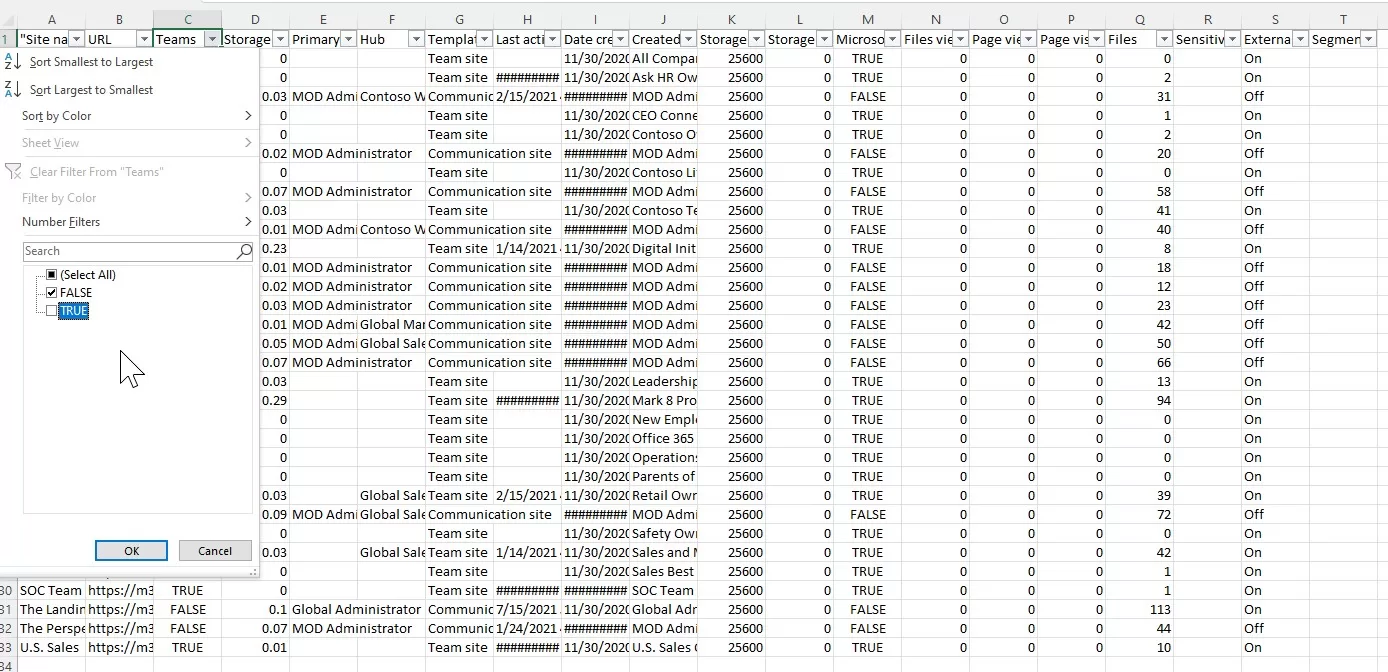
Task: Click "7/15/2021" last activity cell
Action: [x=527, y=609]
